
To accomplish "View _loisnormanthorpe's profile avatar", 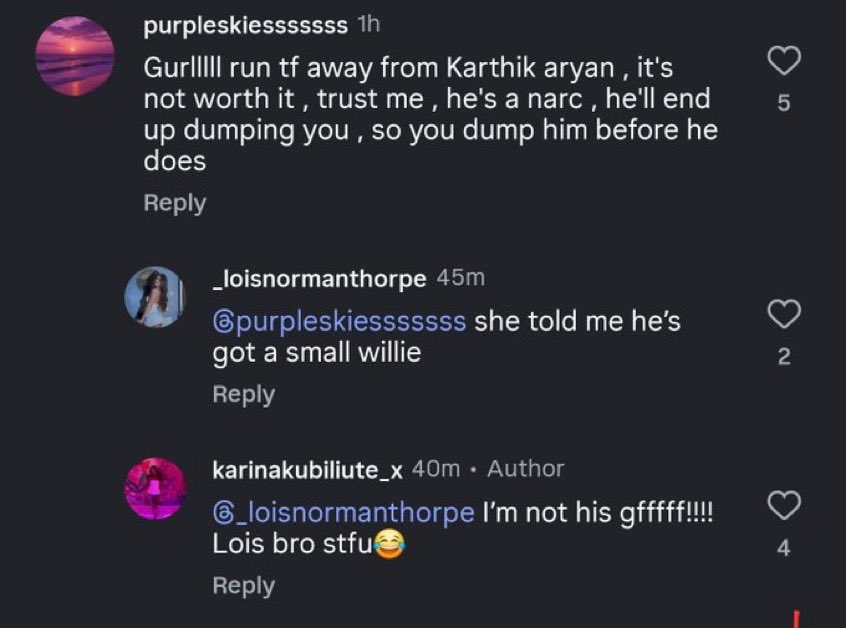I will tap(154, 297).
